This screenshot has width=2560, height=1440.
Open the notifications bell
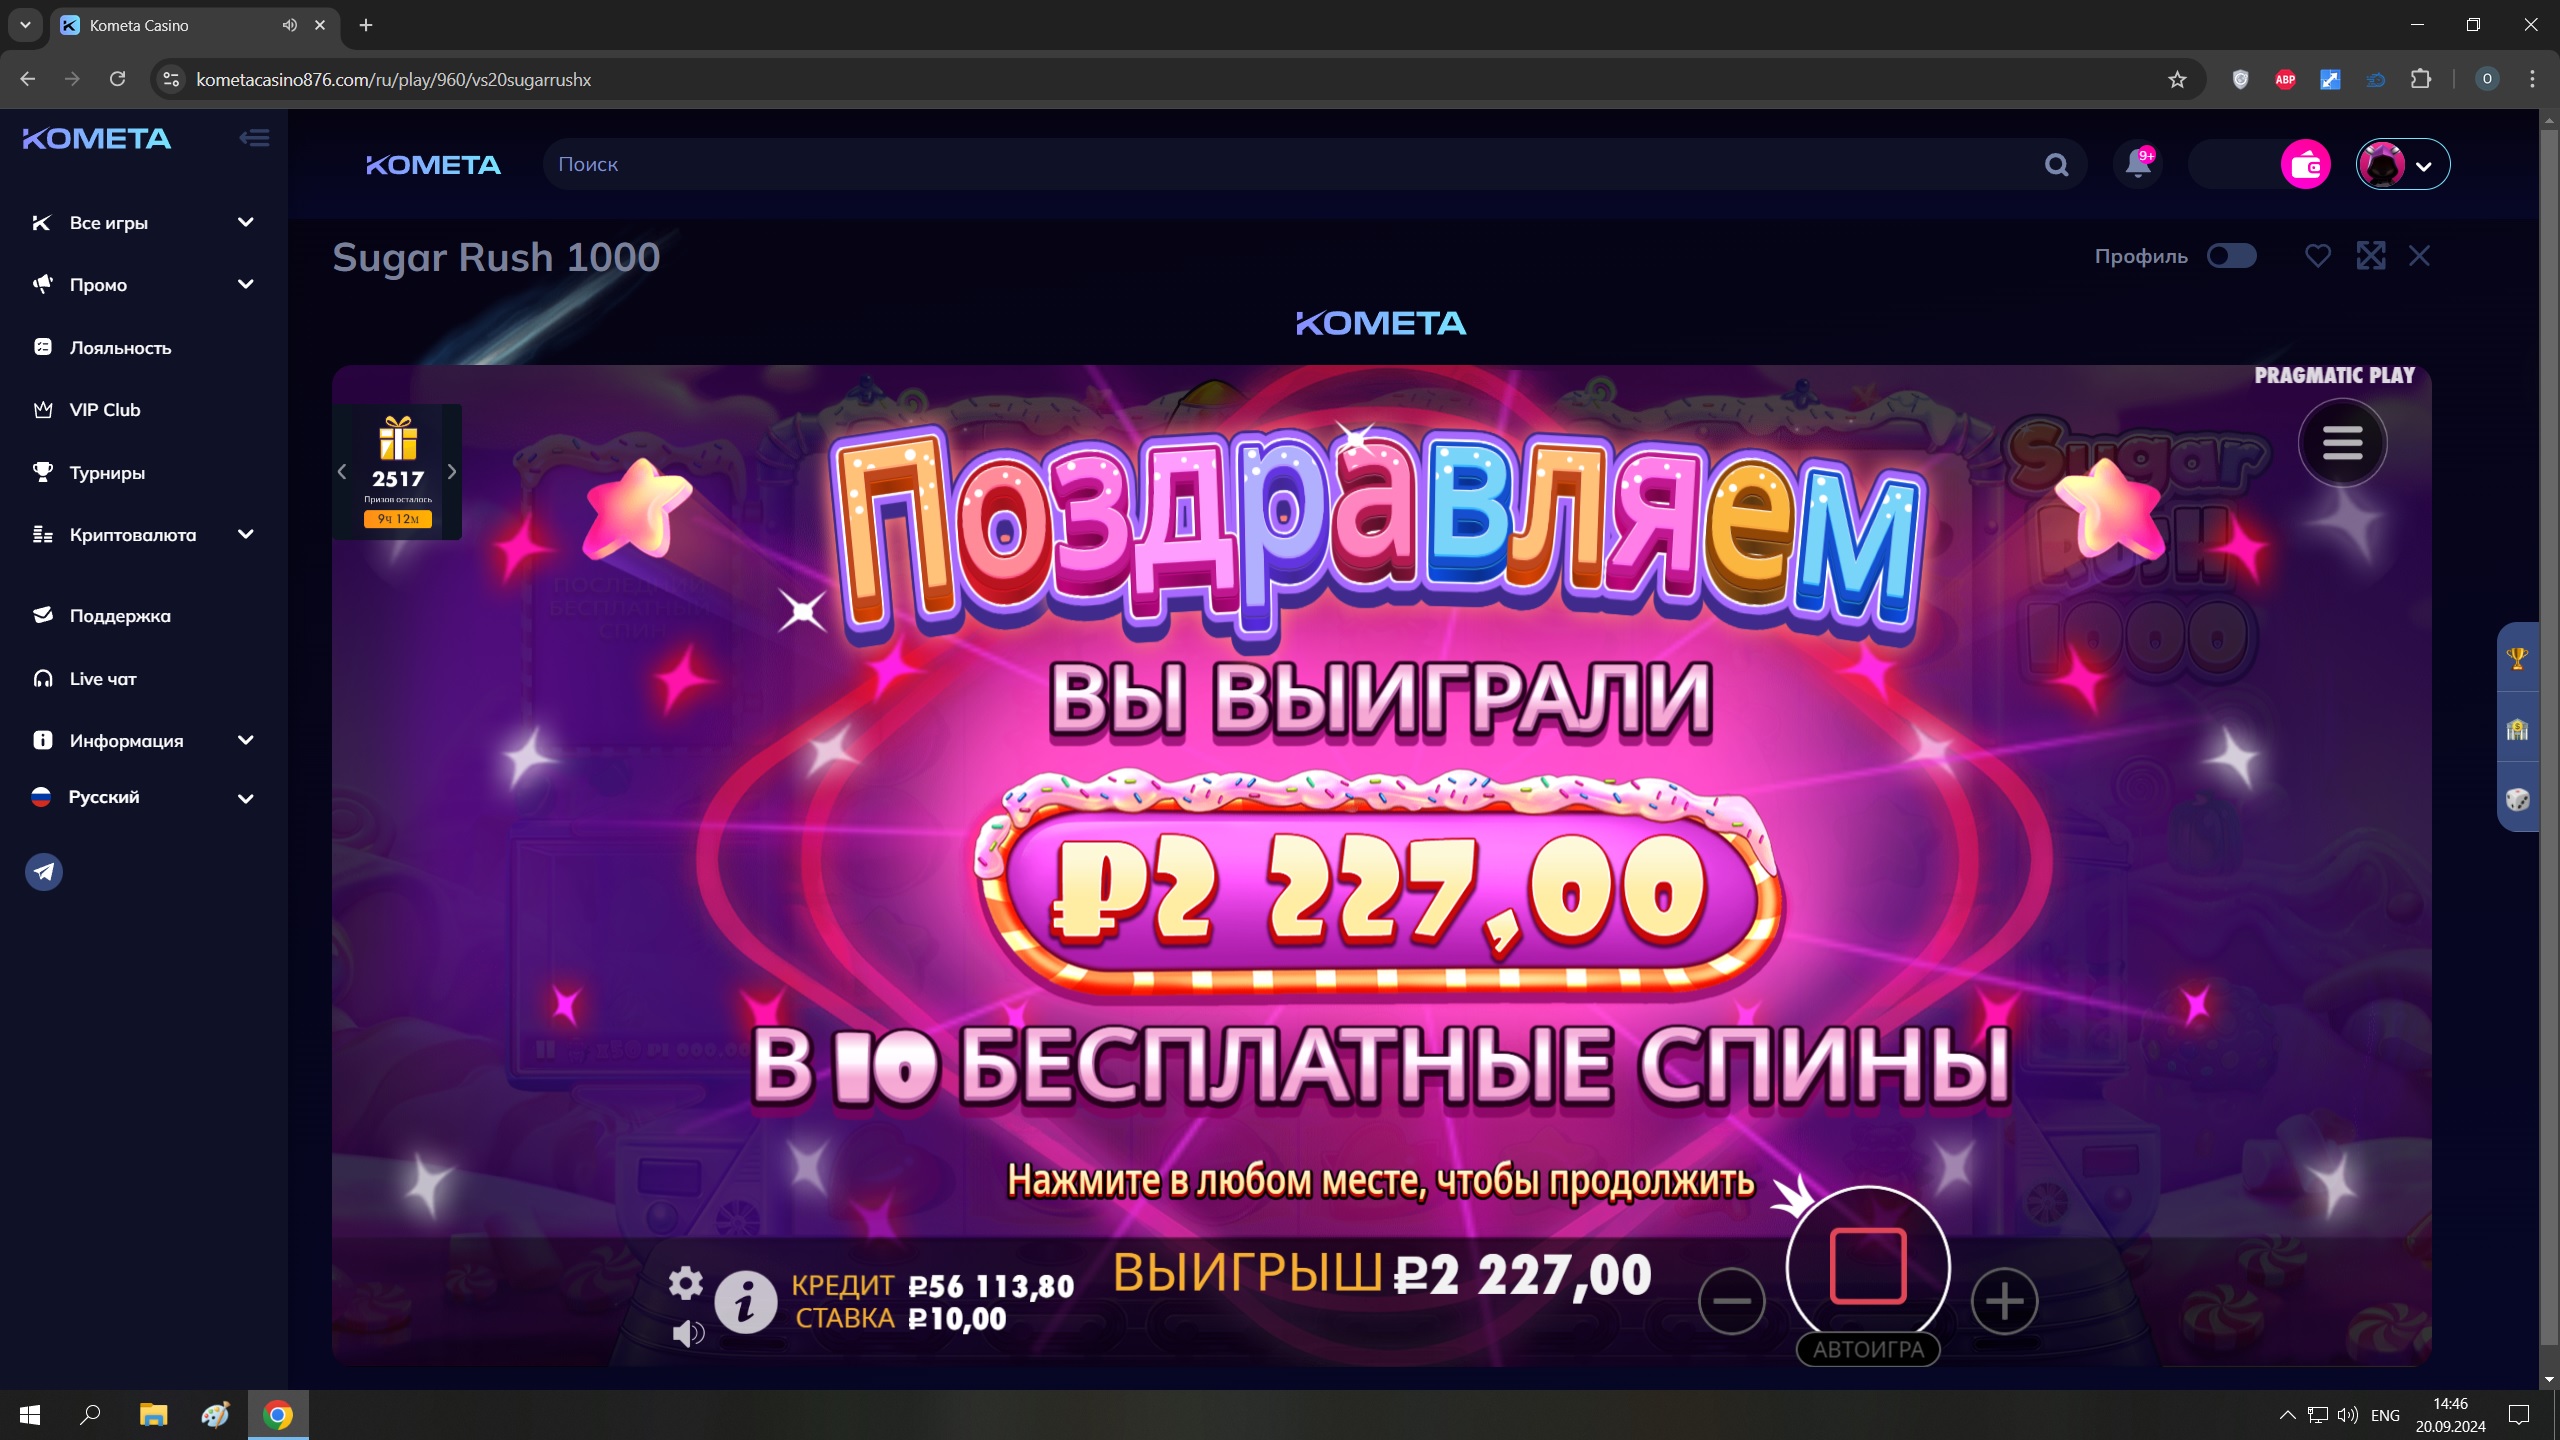click(x=2138, y=164)
